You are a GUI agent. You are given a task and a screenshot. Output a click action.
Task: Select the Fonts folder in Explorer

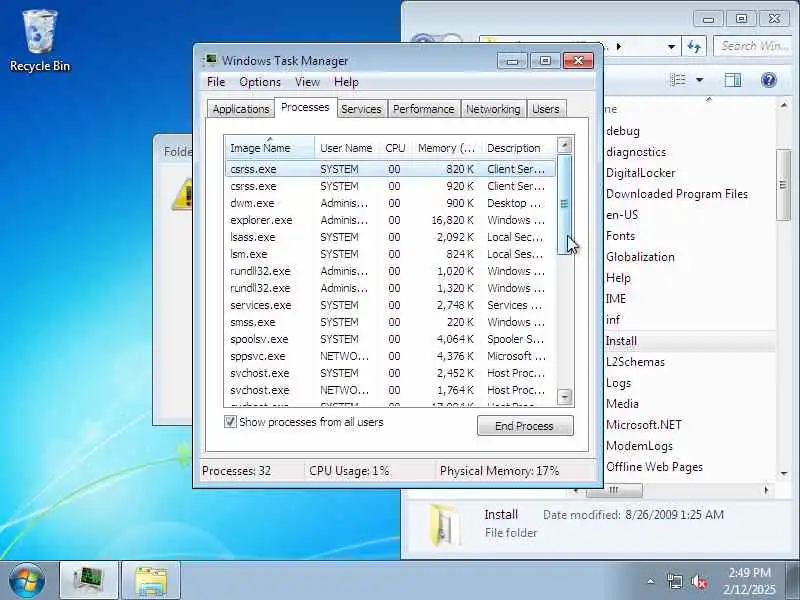pyautogui.click(x=620, y=236)
